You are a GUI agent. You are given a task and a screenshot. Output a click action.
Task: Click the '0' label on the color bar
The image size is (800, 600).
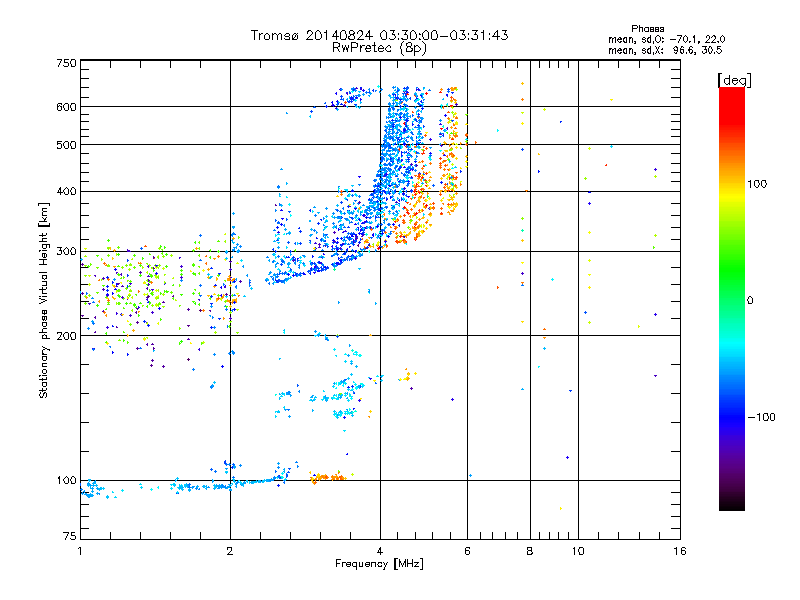[x=750, y=300]
